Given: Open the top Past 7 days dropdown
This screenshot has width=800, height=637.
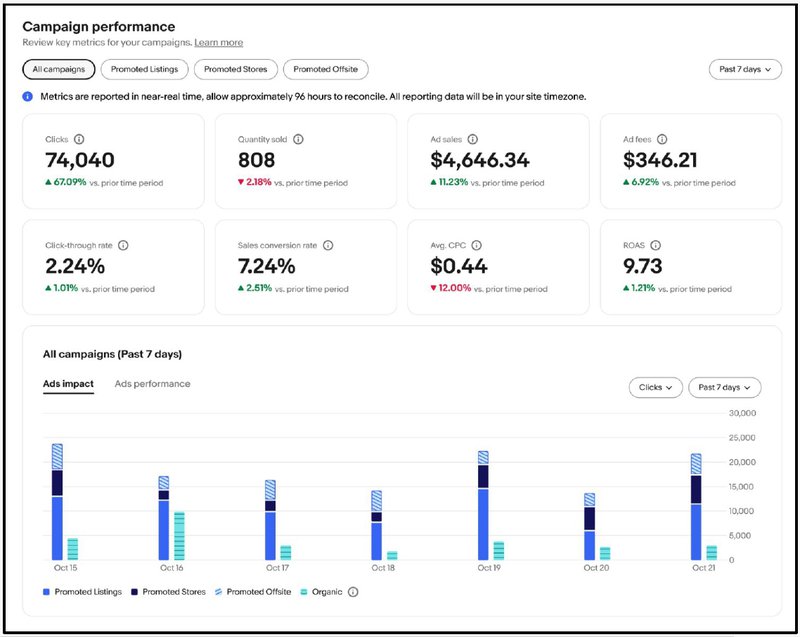Looking at the screenshot, I should [745, 69].
